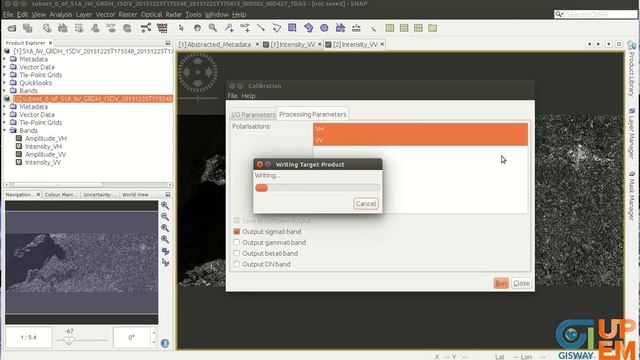Expand Quicklooks folder in Product Explorer

coord(5,83)
